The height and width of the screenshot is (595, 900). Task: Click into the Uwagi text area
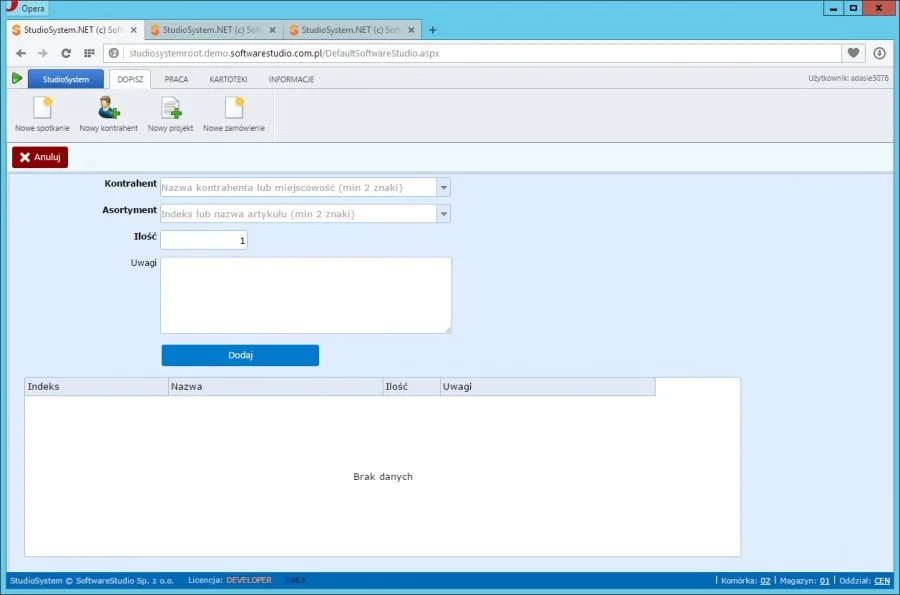[x=306, y=295]
